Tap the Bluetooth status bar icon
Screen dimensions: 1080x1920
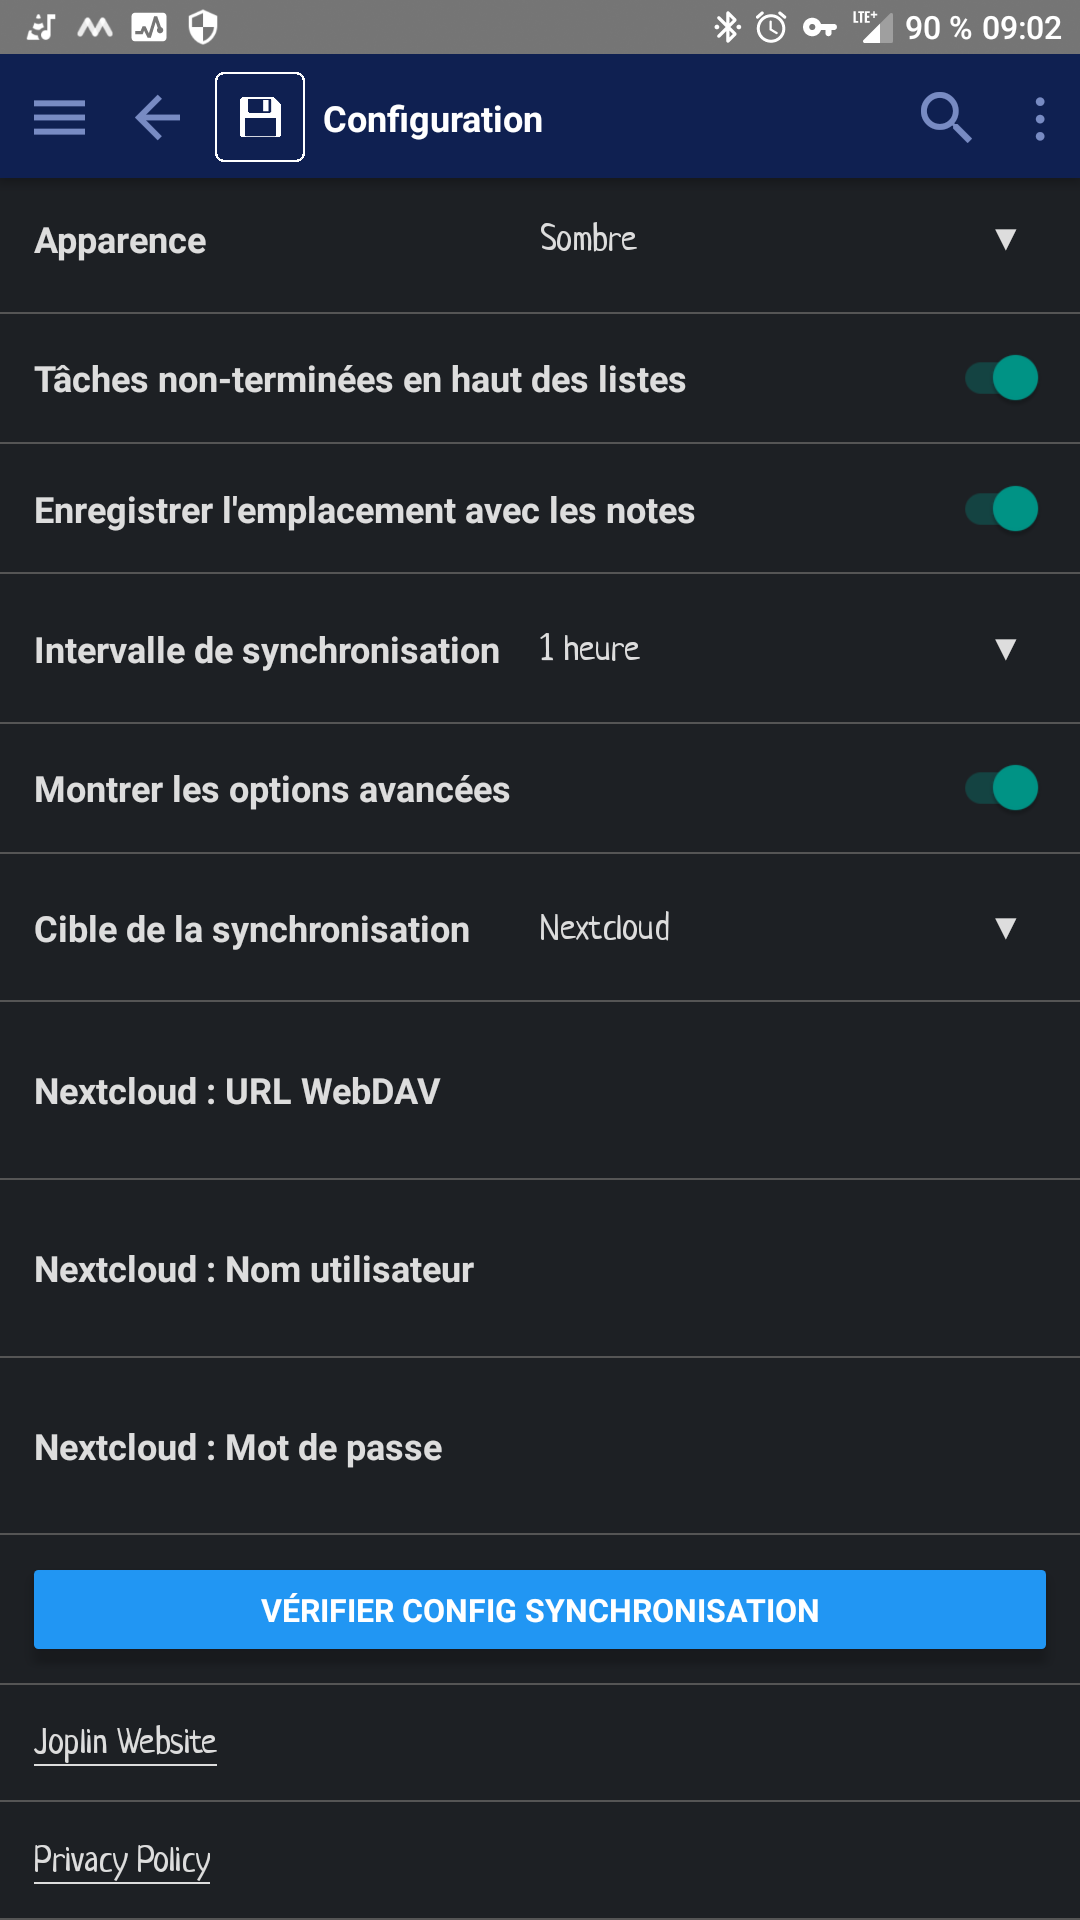tap(727, 27)
